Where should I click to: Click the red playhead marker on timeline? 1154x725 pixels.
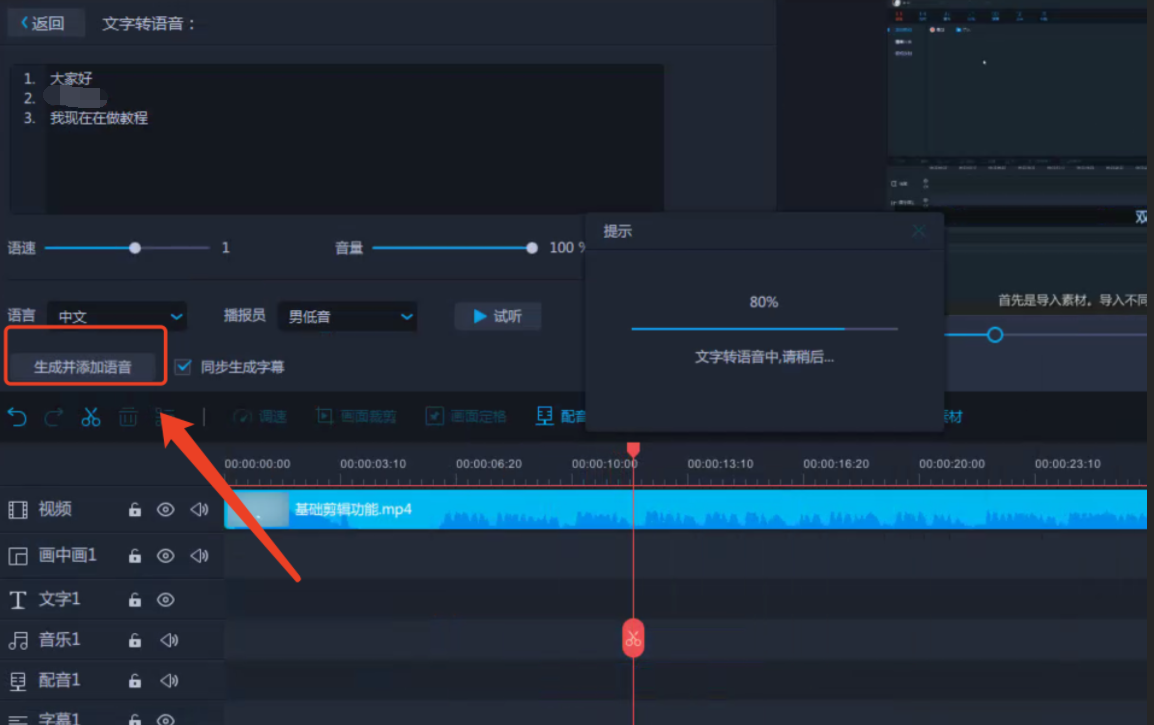click(x=633, y=449)
